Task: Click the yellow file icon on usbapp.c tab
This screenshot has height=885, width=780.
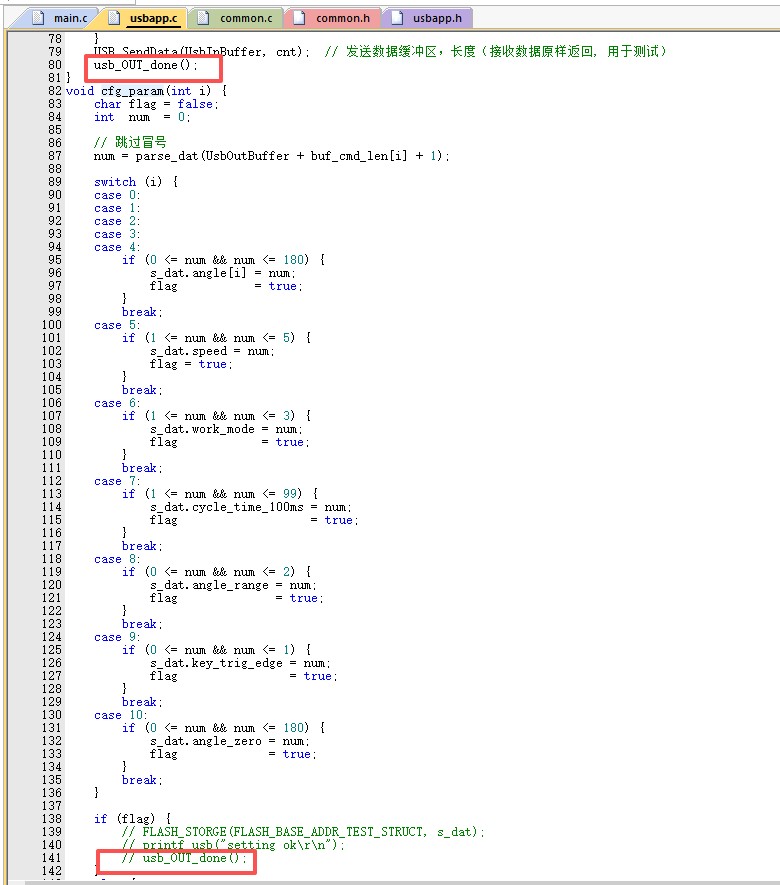Action: tap(113, 18)
